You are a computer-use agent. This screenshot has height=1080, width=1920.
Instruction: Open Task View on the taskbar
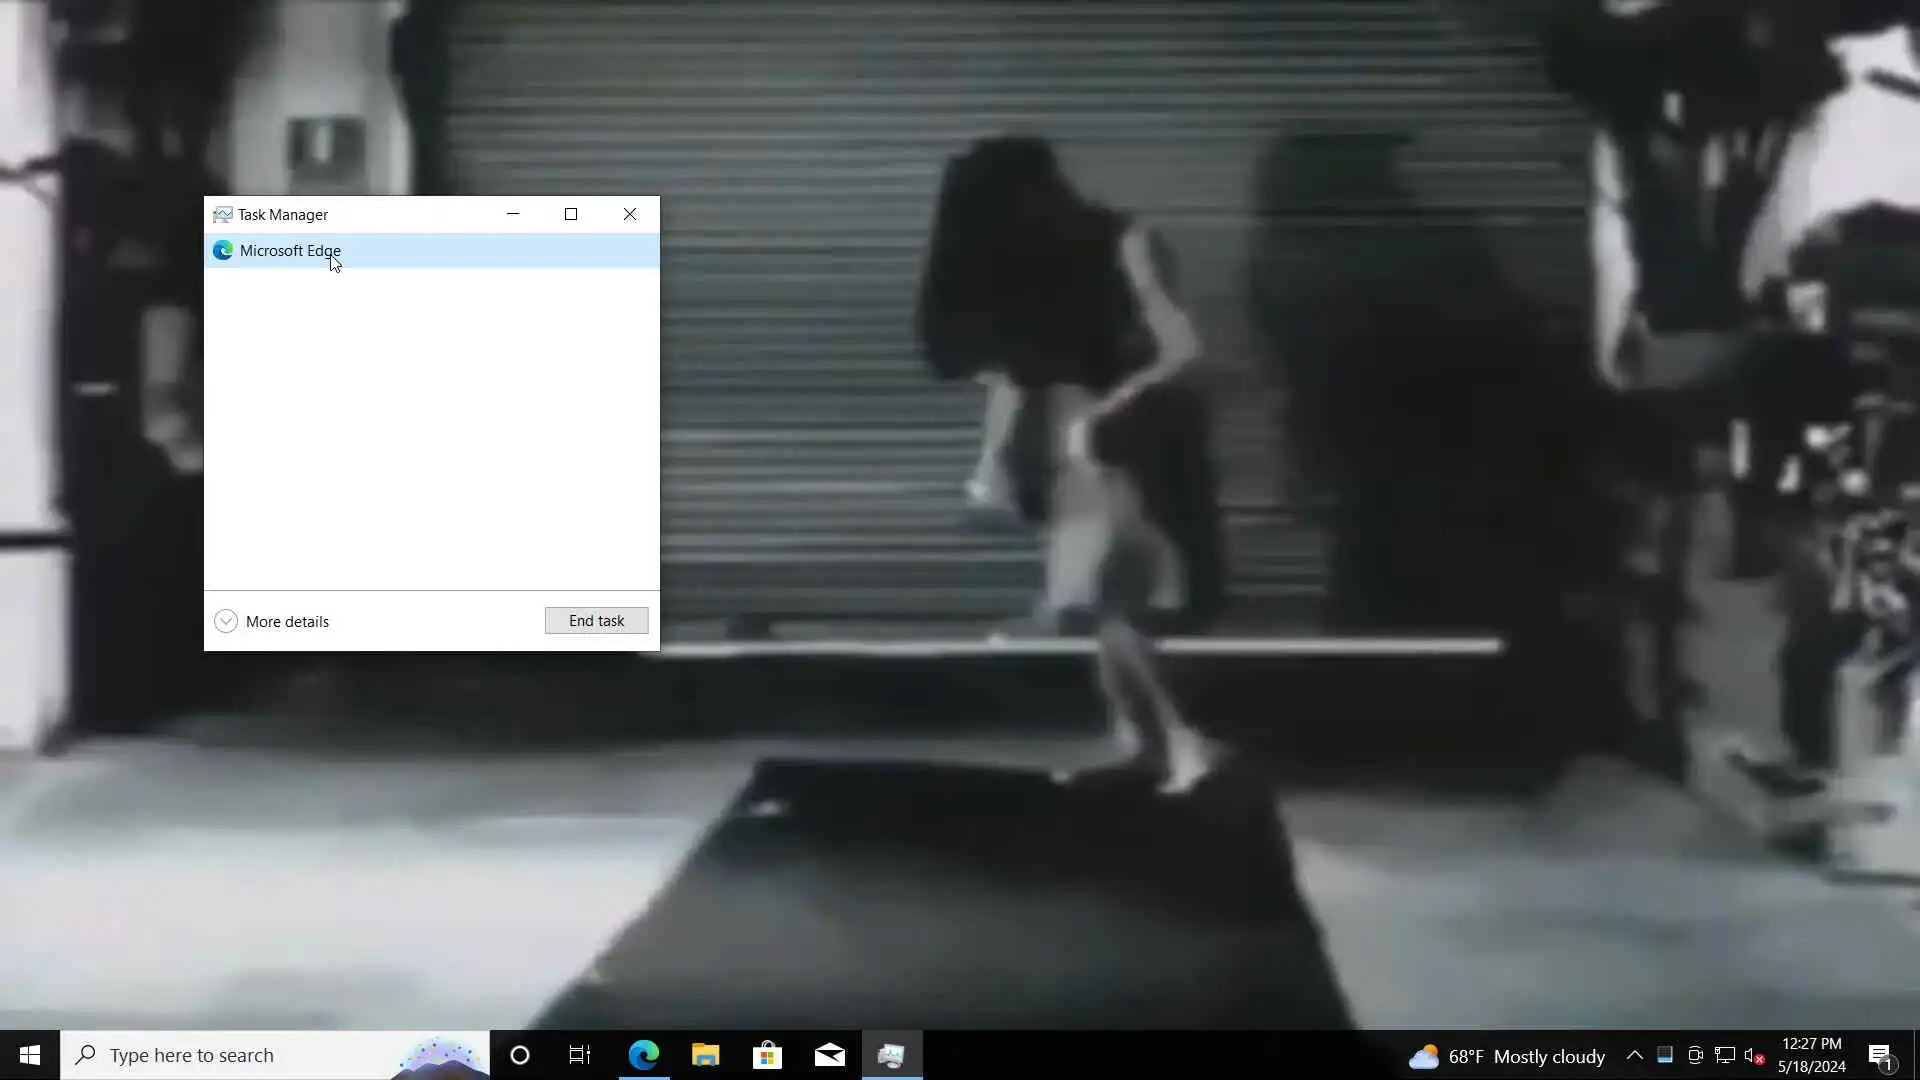tap(580, 1055)
